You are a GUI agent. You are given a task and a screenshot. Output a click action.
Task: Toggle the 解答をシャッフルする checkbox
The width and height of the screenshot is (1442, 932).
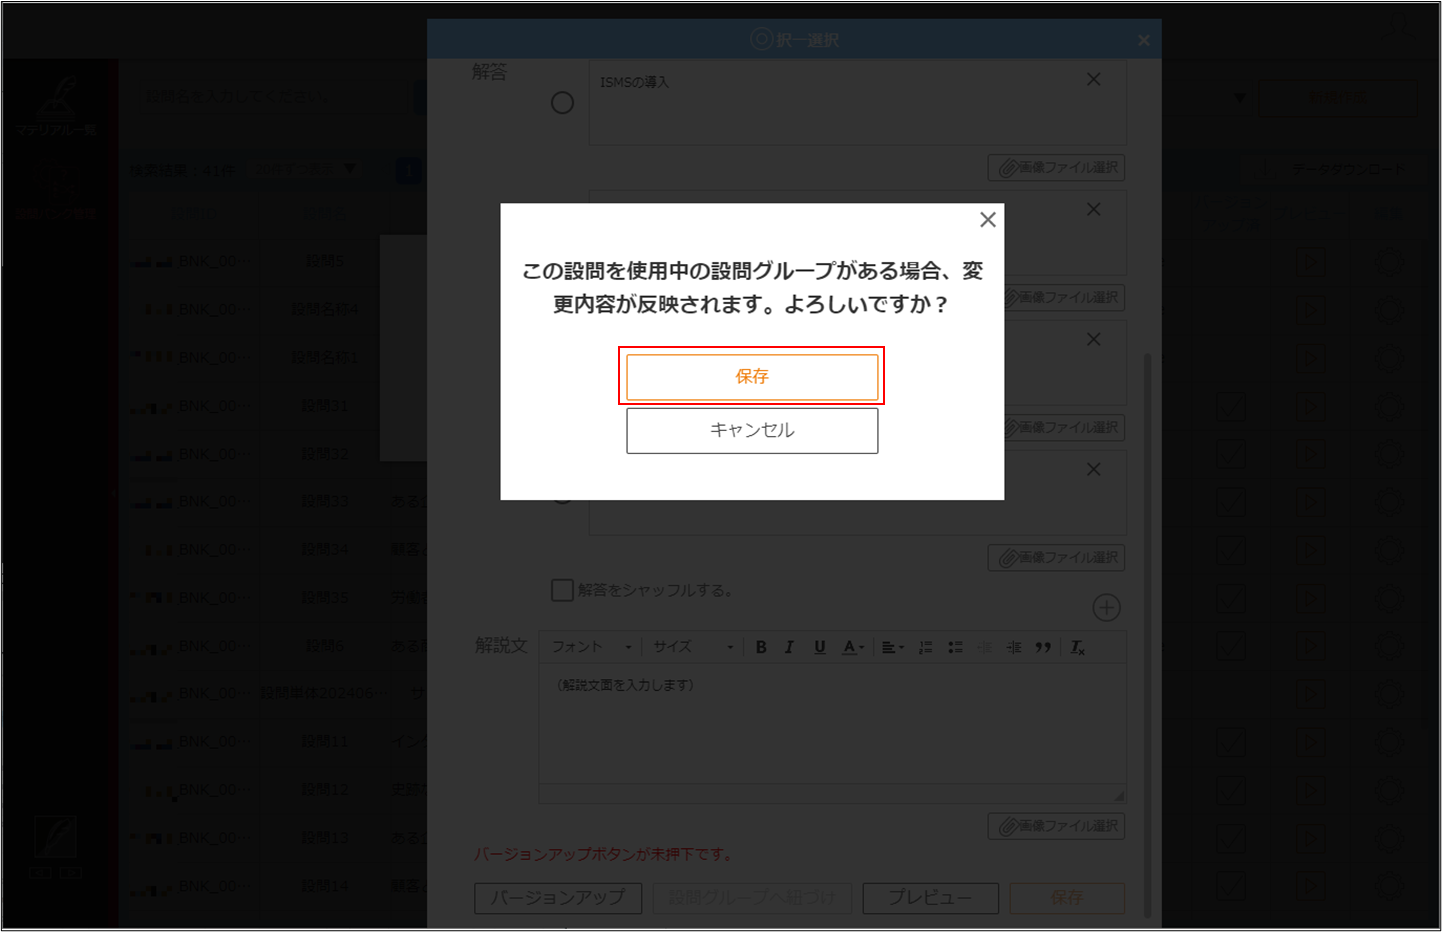[x=562, y=590]
